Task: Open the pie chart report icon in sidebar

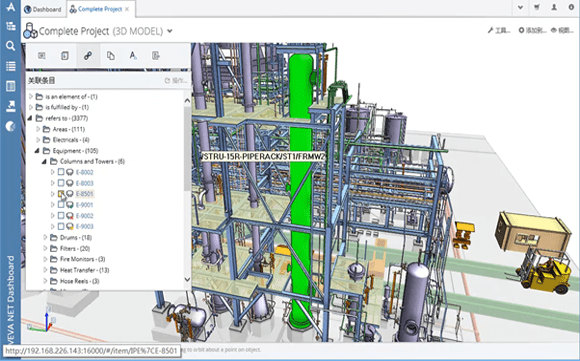Action: tap(11, 126)
